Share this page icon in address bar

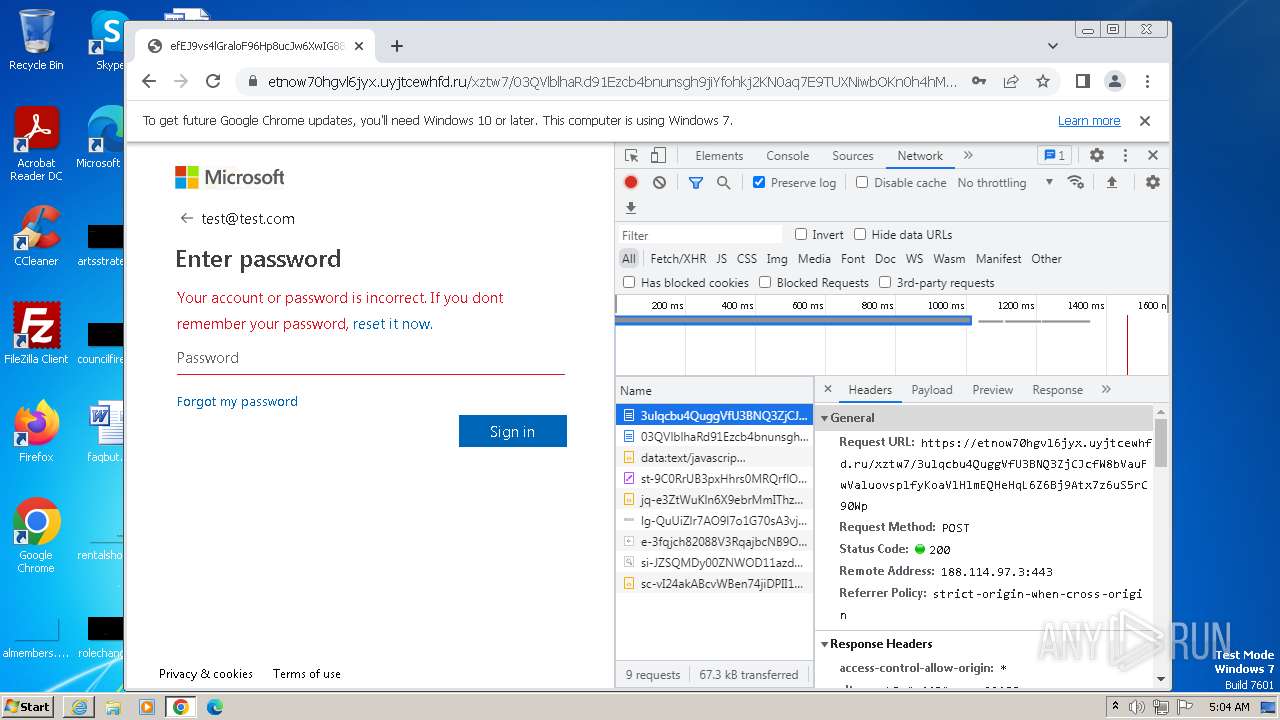[x=1011, y=82]
